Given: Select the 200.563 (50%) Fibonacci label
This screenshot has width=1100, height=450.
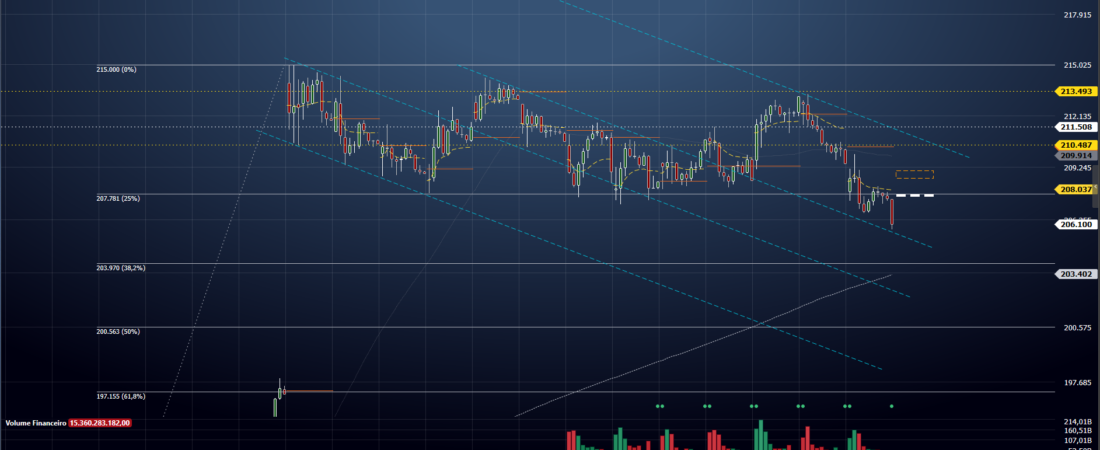Looking at the screenshot, I should pos(119,331).
